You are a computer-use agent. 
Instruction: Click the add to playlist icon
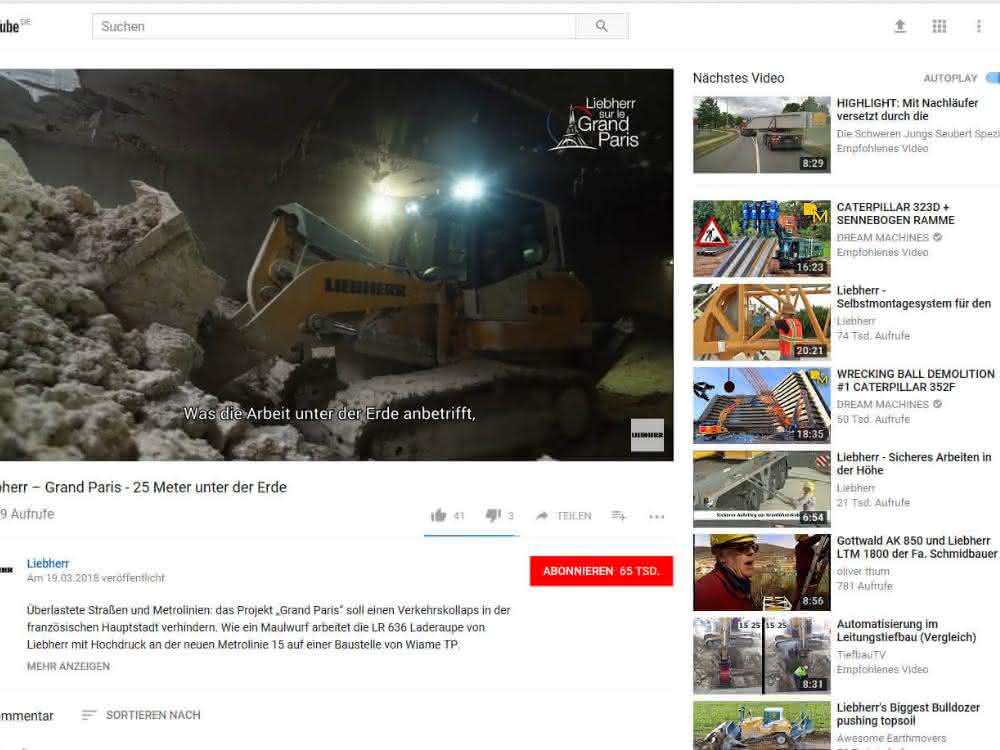[x=619, y=515]
